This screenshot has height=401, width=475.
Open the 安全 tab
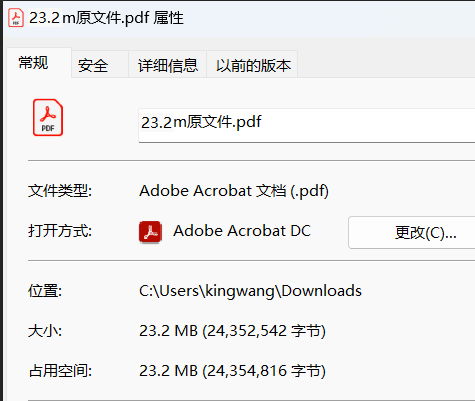click(93, 65)
